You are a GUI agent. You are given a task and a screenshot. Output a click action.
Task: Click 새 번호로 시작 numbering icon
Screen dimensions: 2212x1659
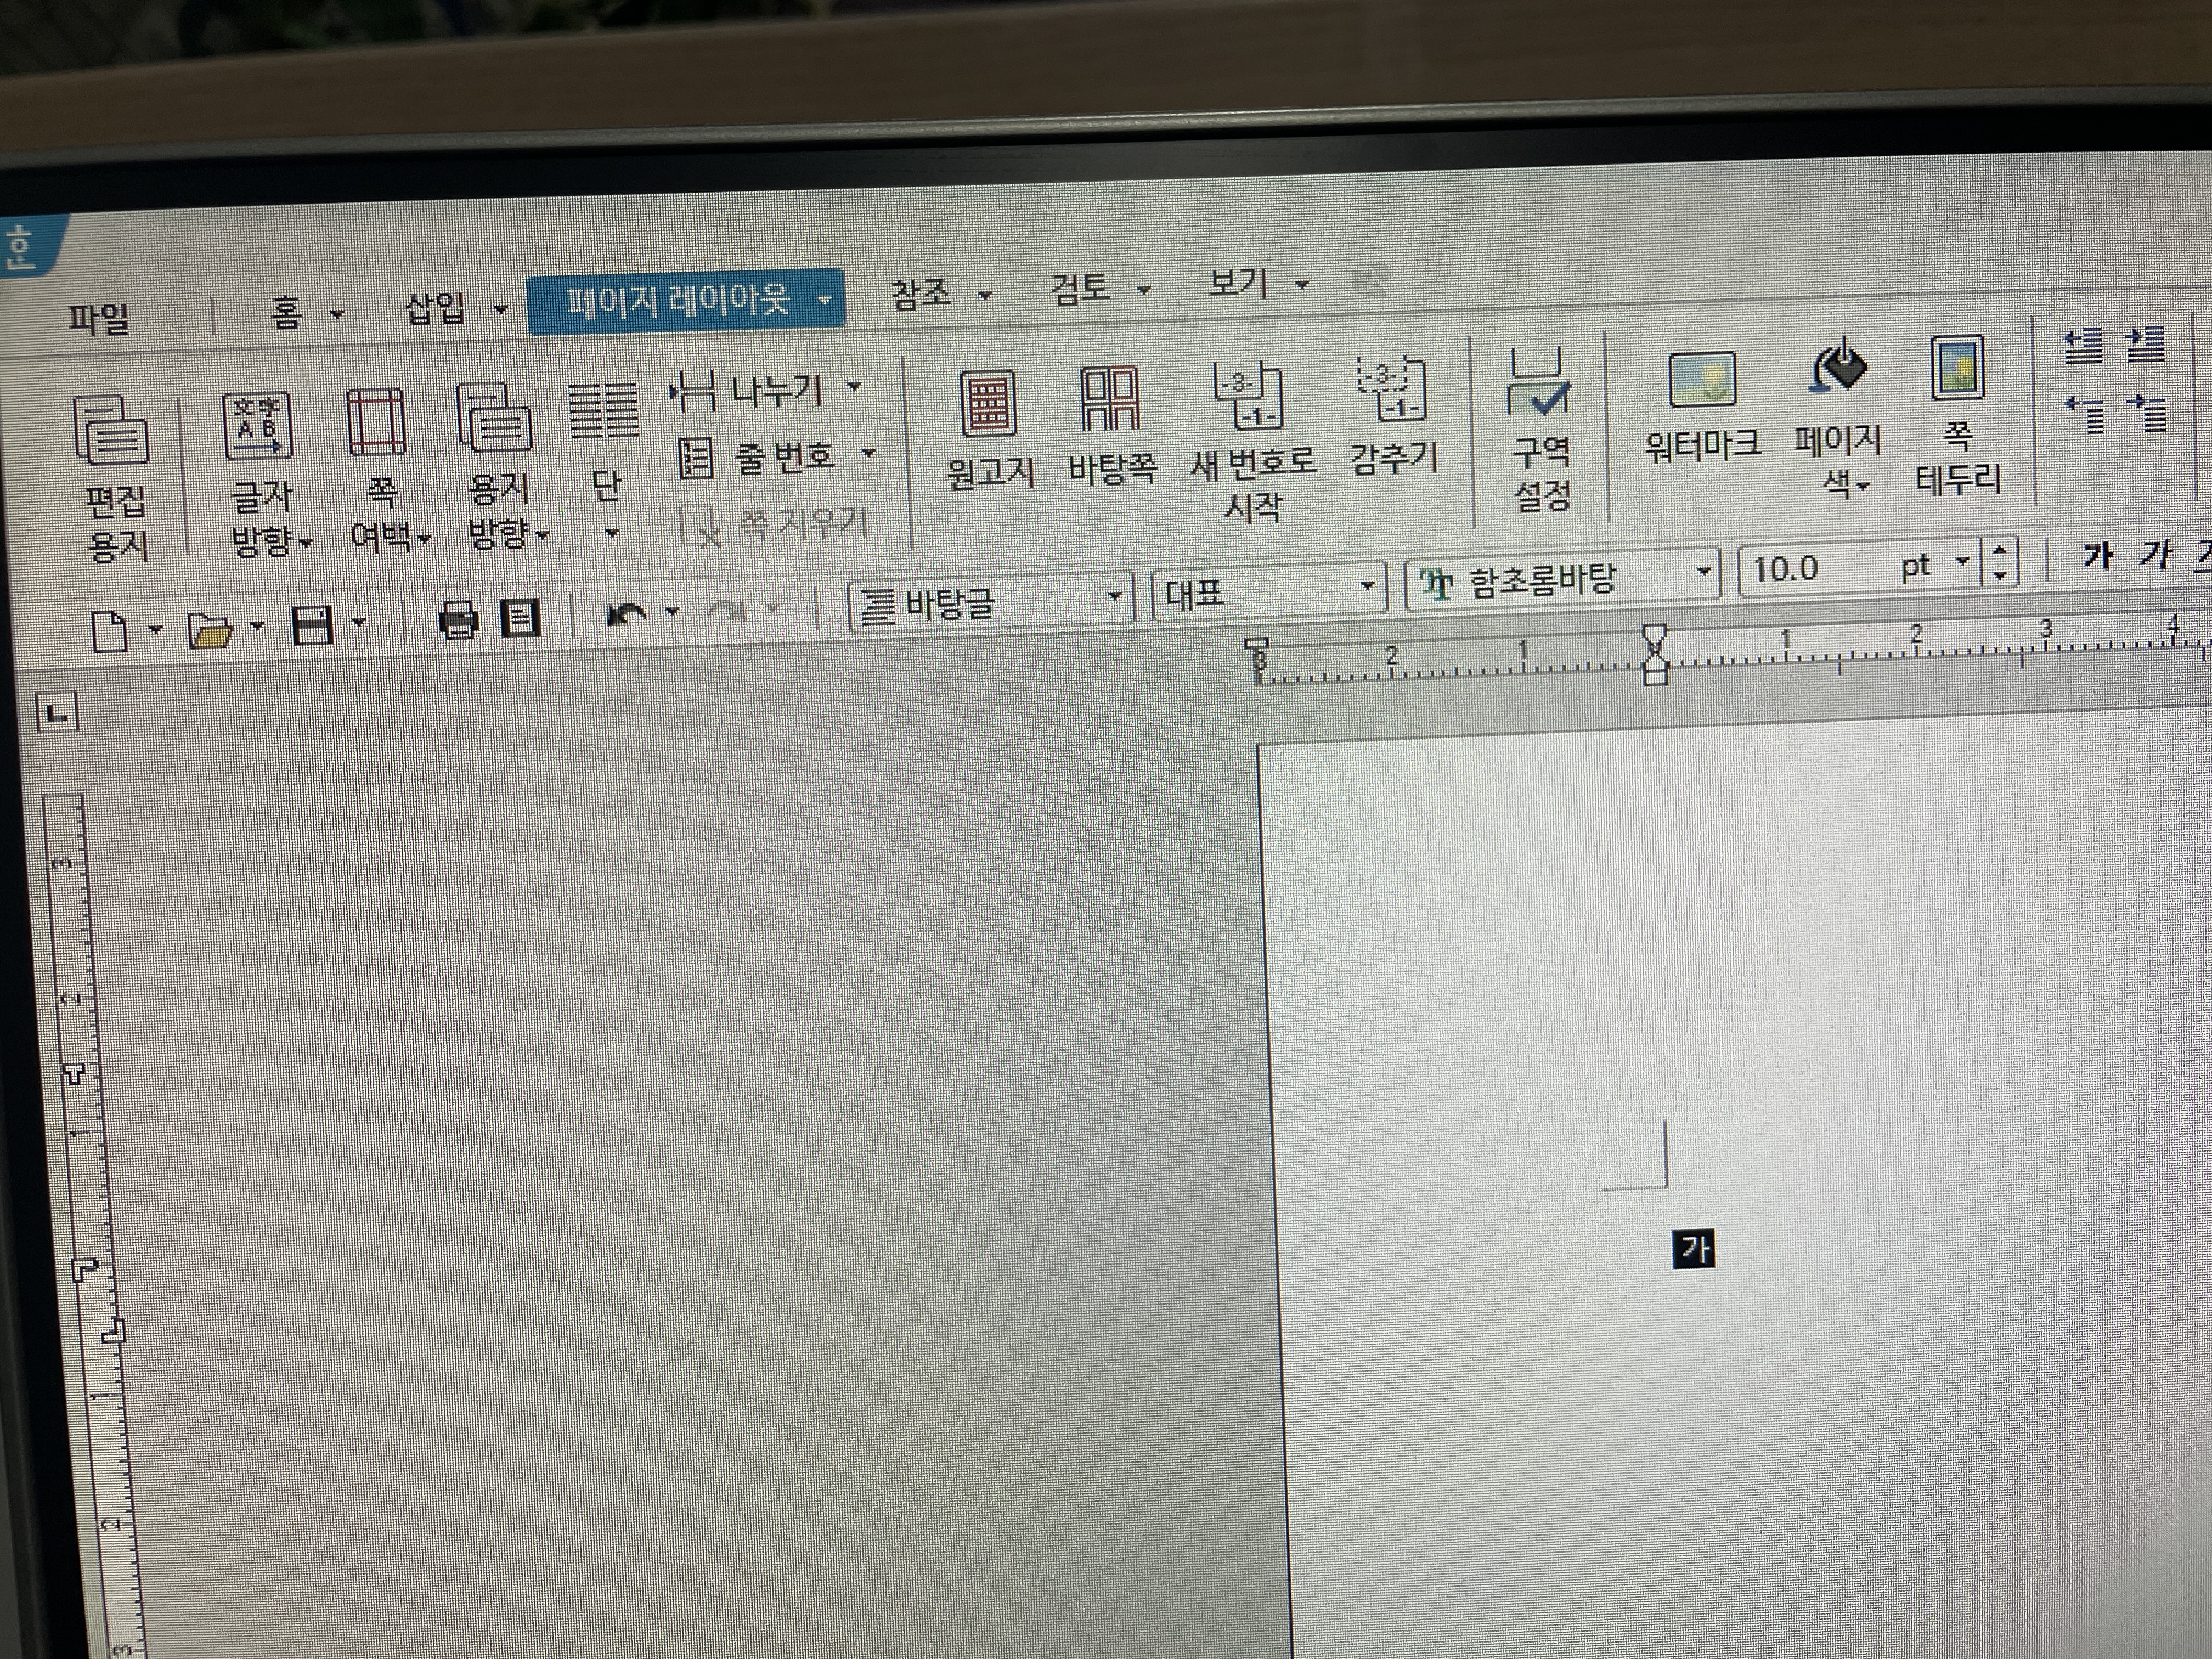(1247, 396)
